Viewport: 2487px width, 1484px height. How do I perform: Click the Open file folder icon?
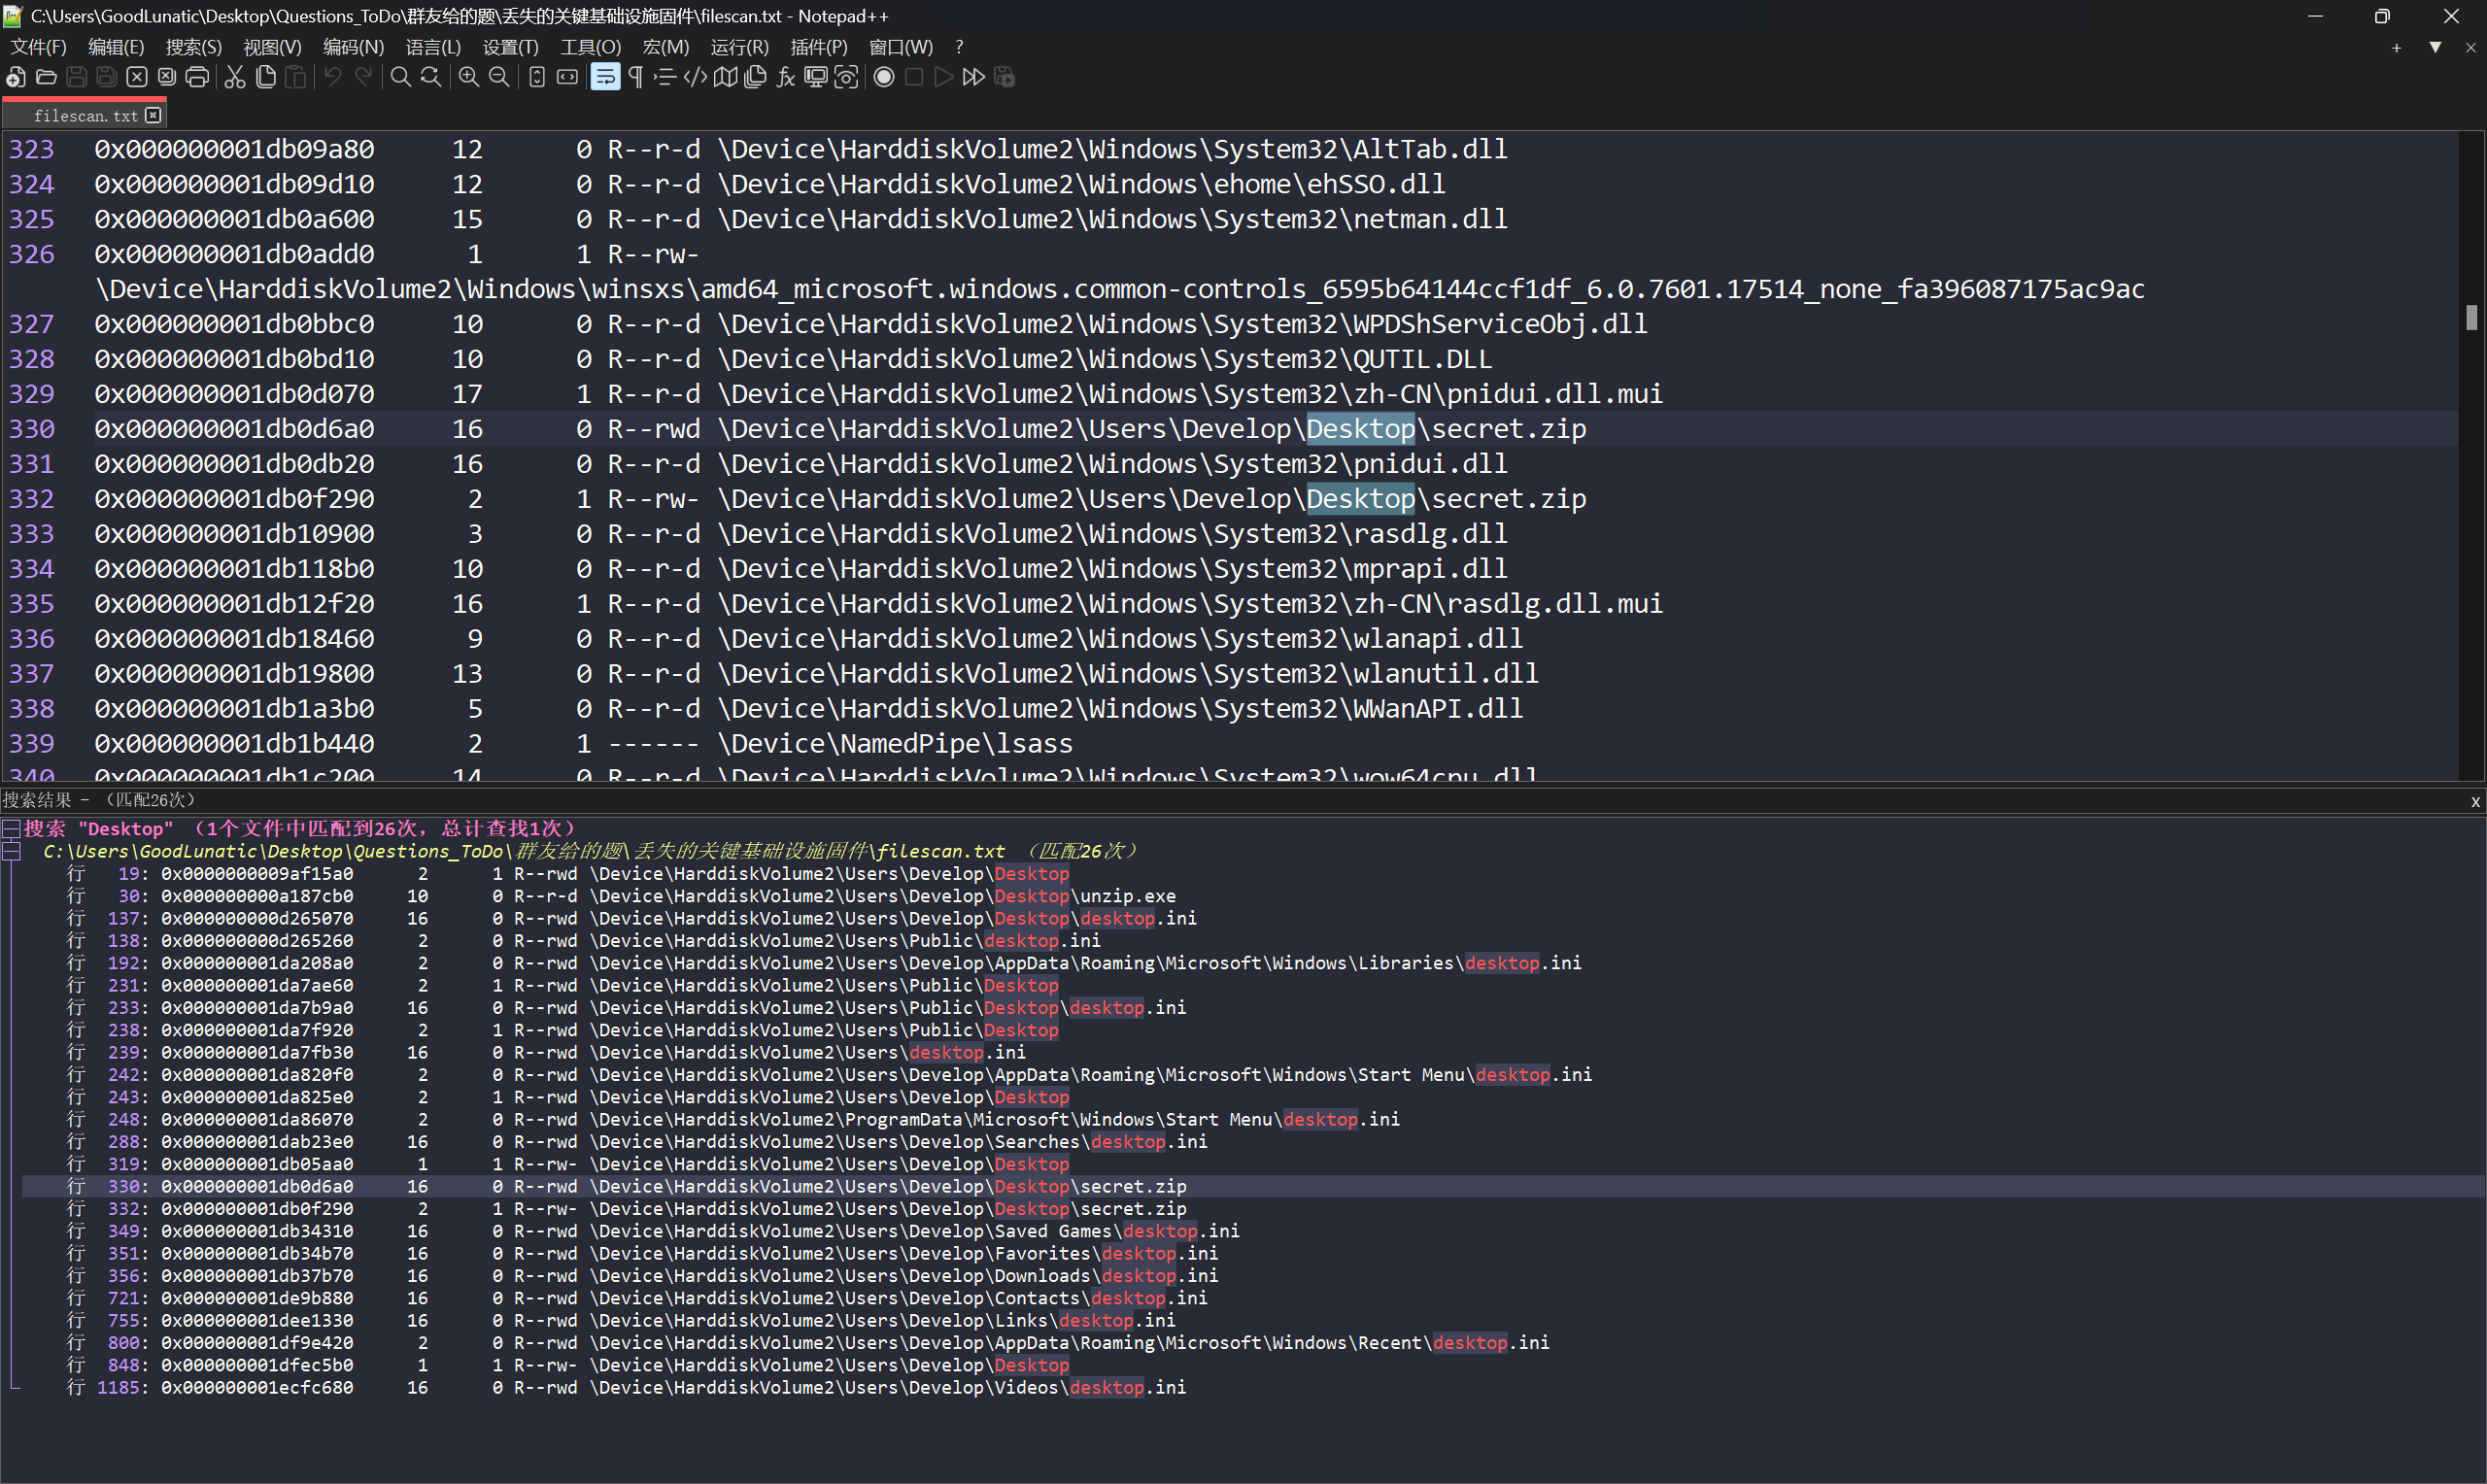tap(46, 77)
